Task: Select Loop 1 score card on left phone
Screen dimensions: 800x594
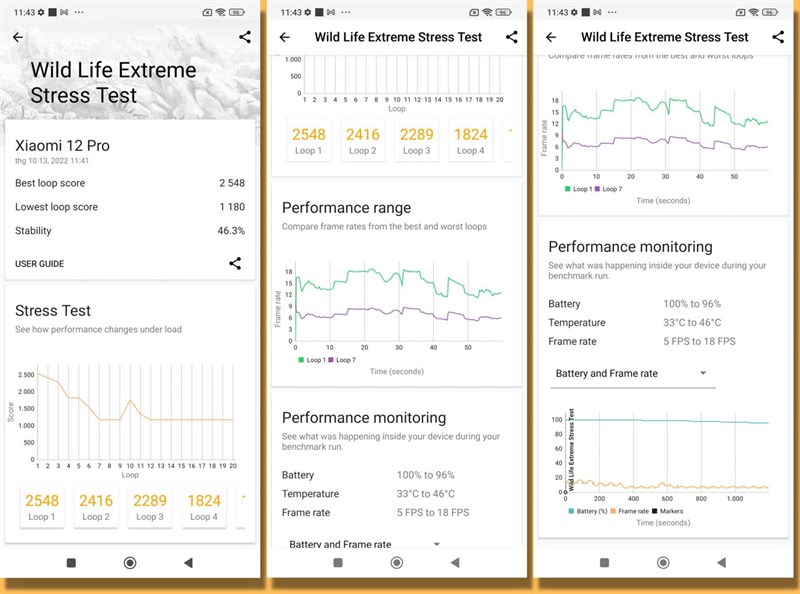Action: coord(42,507)
